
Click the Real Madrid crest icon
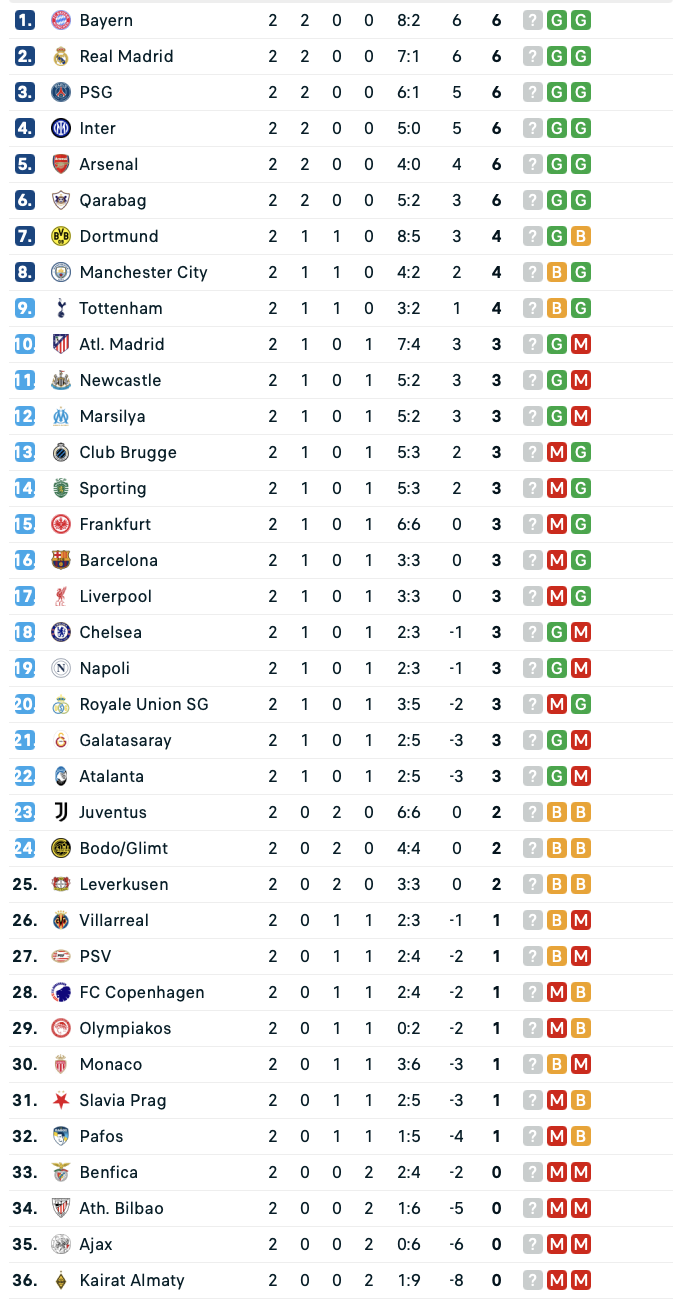point(61,56)
